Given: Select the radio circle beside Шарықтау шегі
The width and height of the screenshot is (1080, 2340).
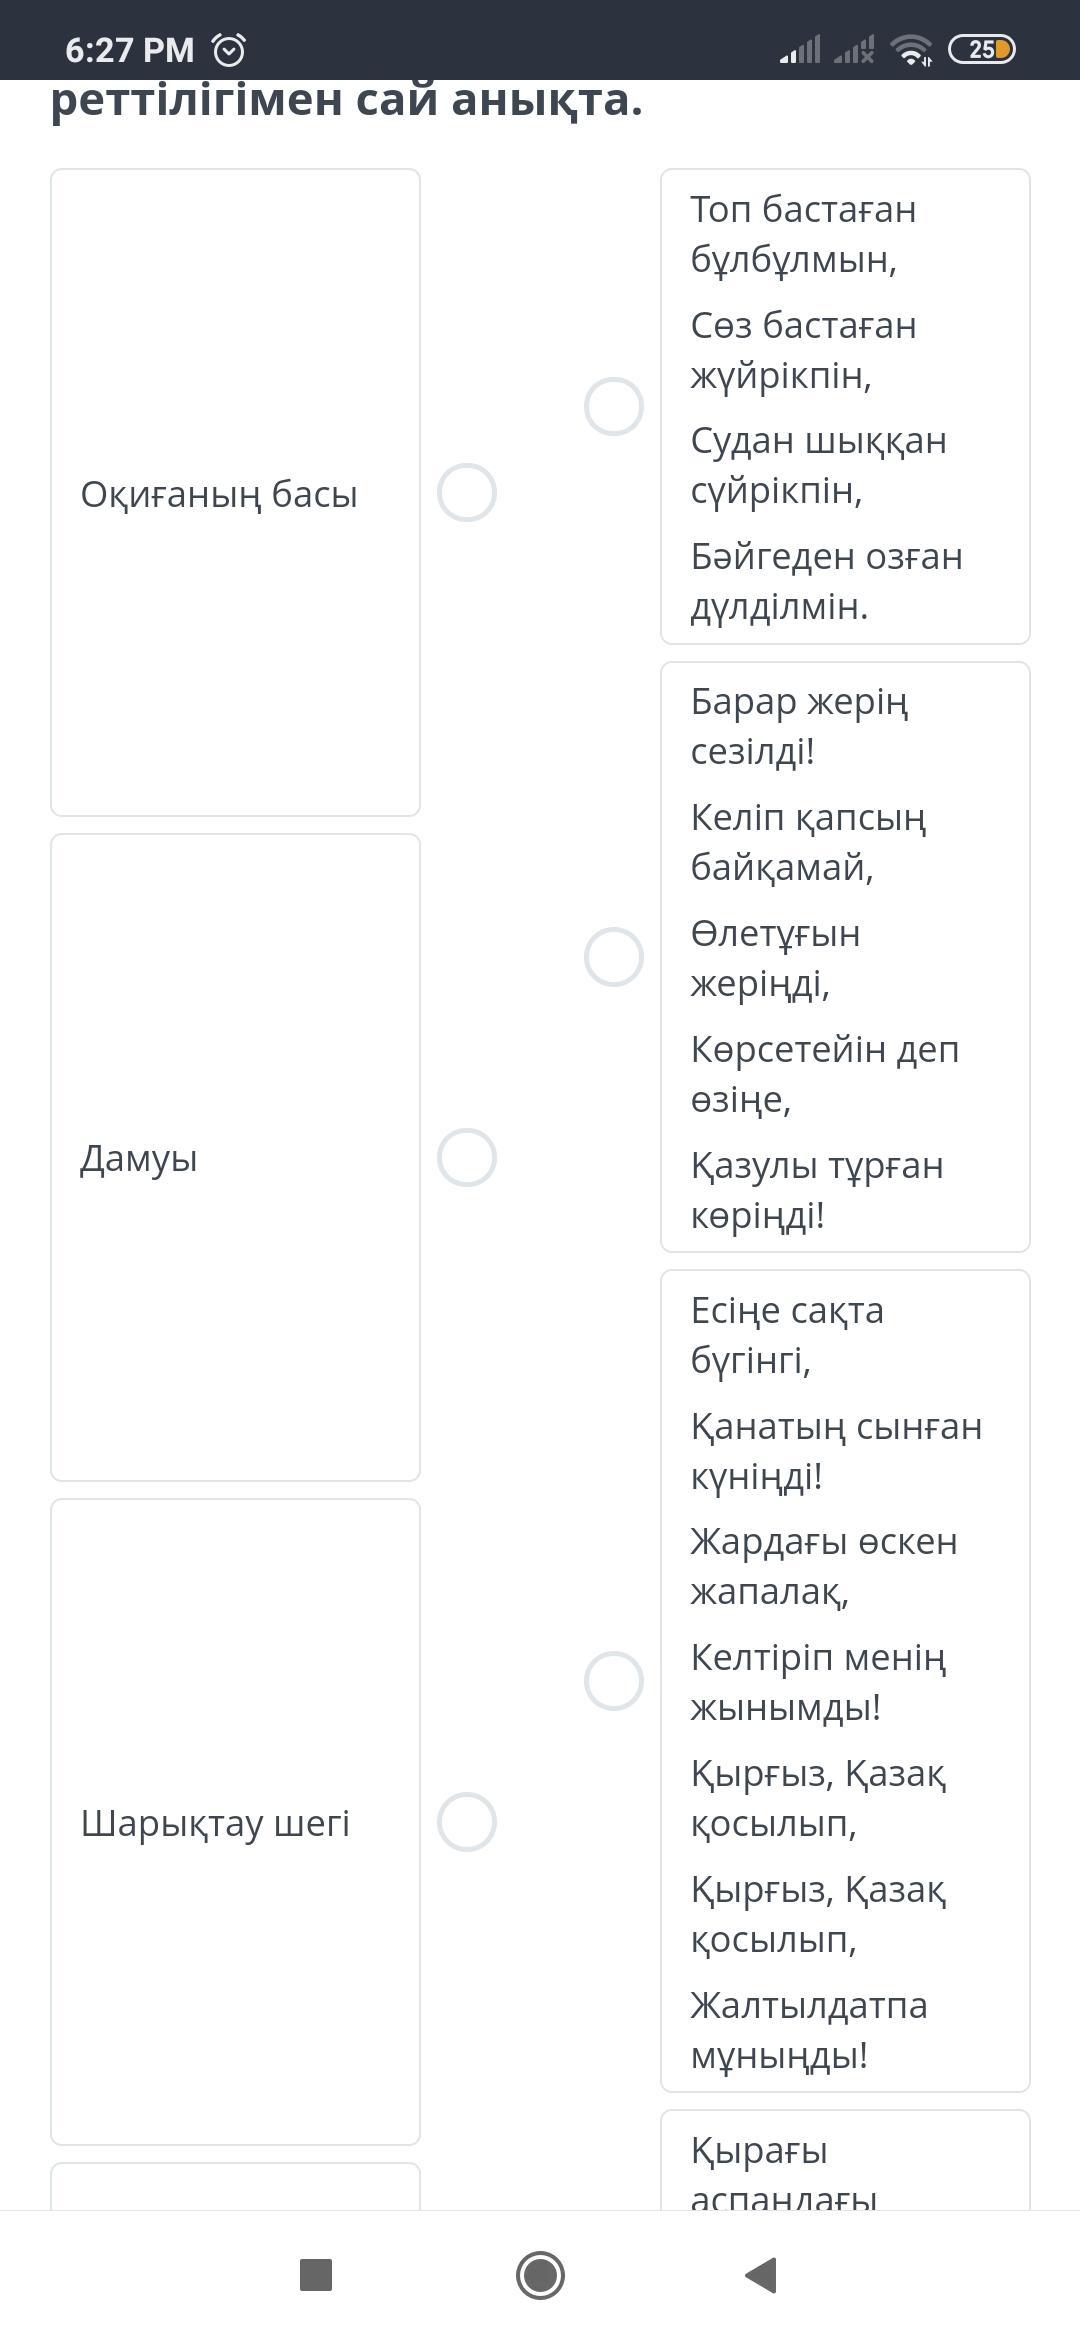Looking at the screenshot, I should 467,1822.
